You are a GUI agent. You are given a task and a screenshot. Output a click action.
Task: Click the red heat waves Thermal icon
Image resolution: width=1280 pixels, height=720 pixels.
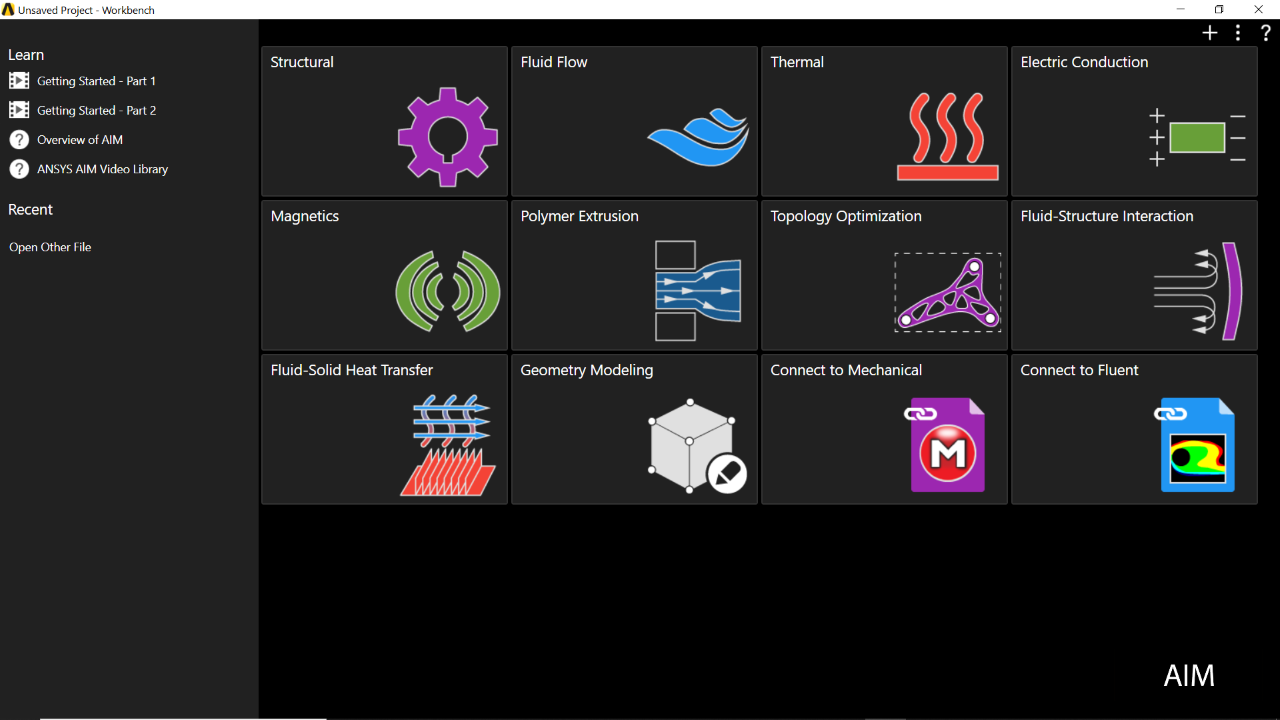948,136
